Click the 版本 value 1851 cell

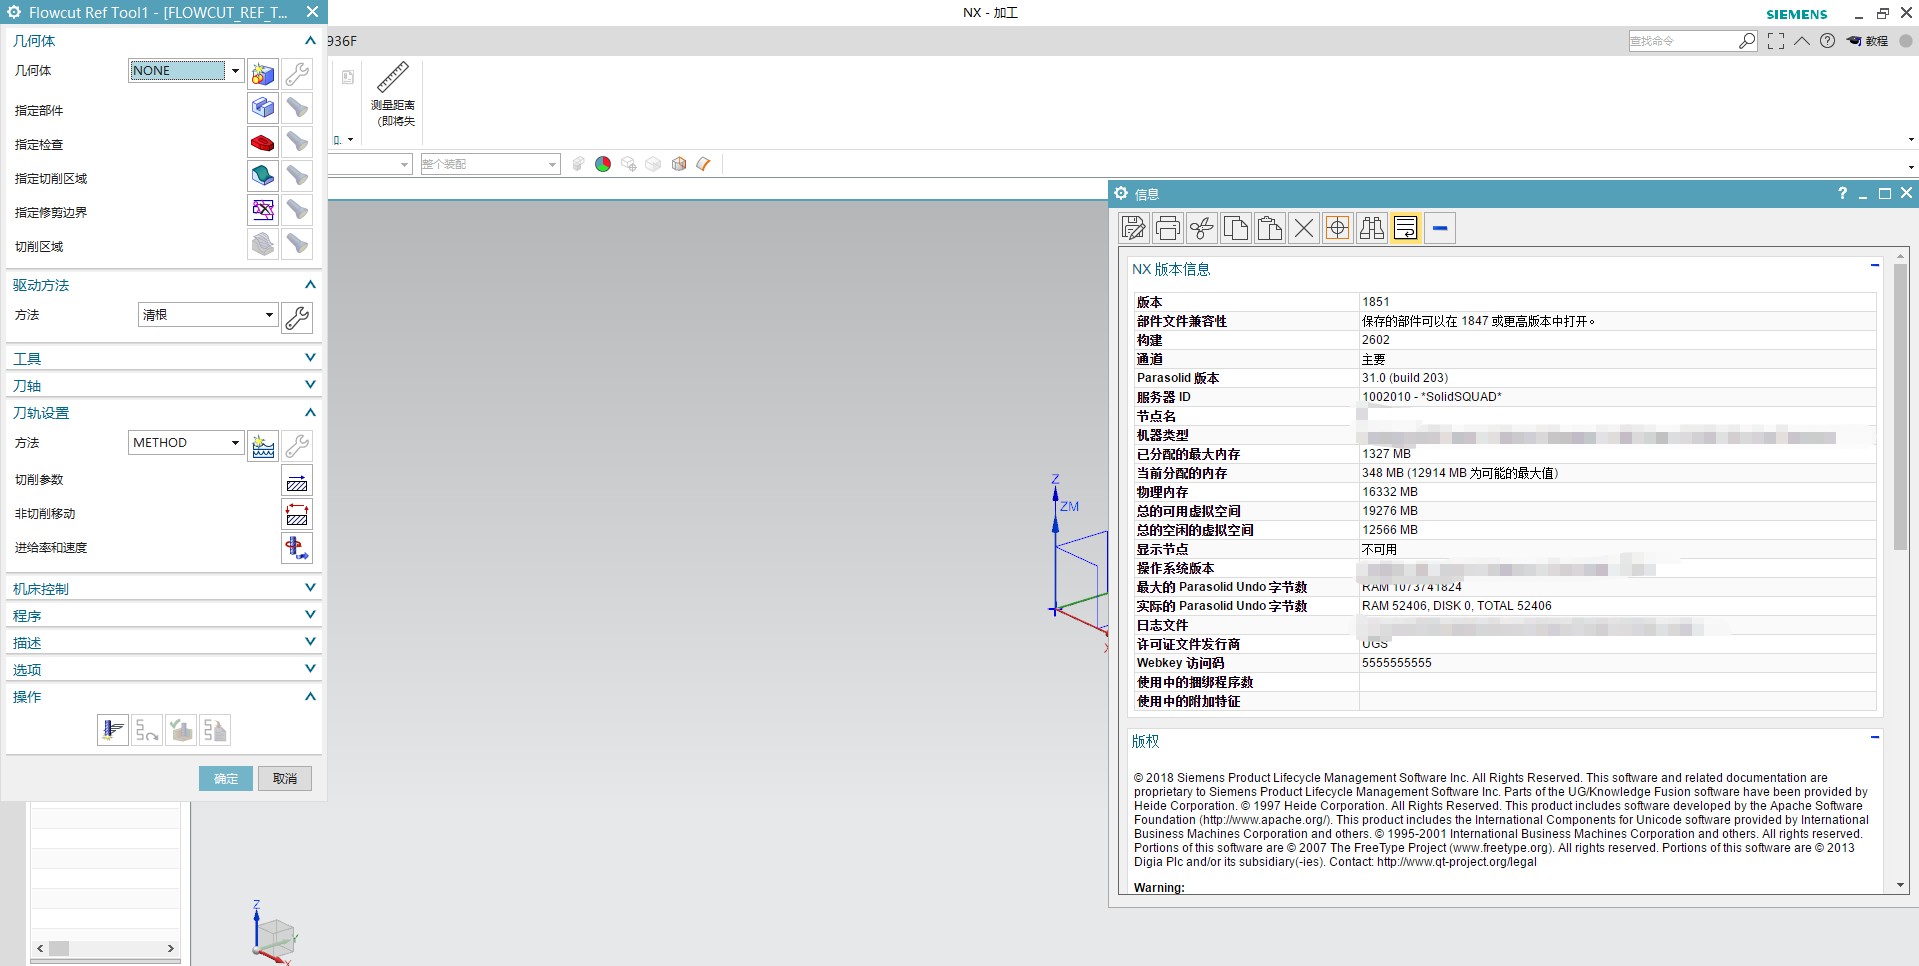pyautogui.click(x=1617, y=302)
